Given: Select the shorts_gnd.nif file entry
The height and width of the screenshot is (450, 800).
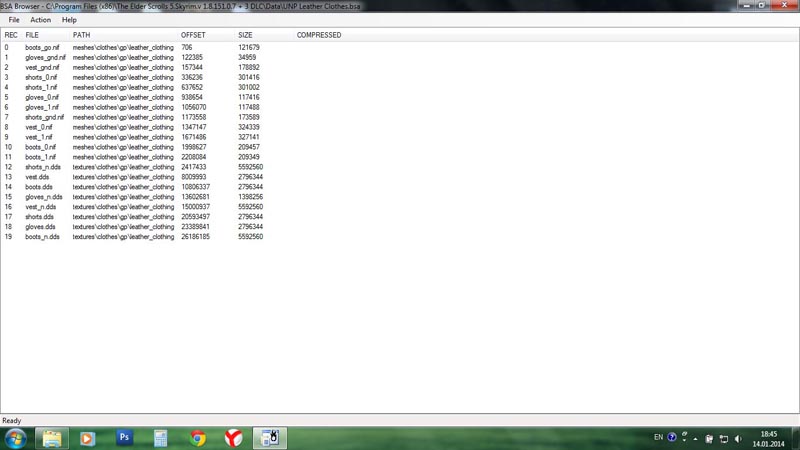Looking at the screenshot, I should [x=45, y=117].
